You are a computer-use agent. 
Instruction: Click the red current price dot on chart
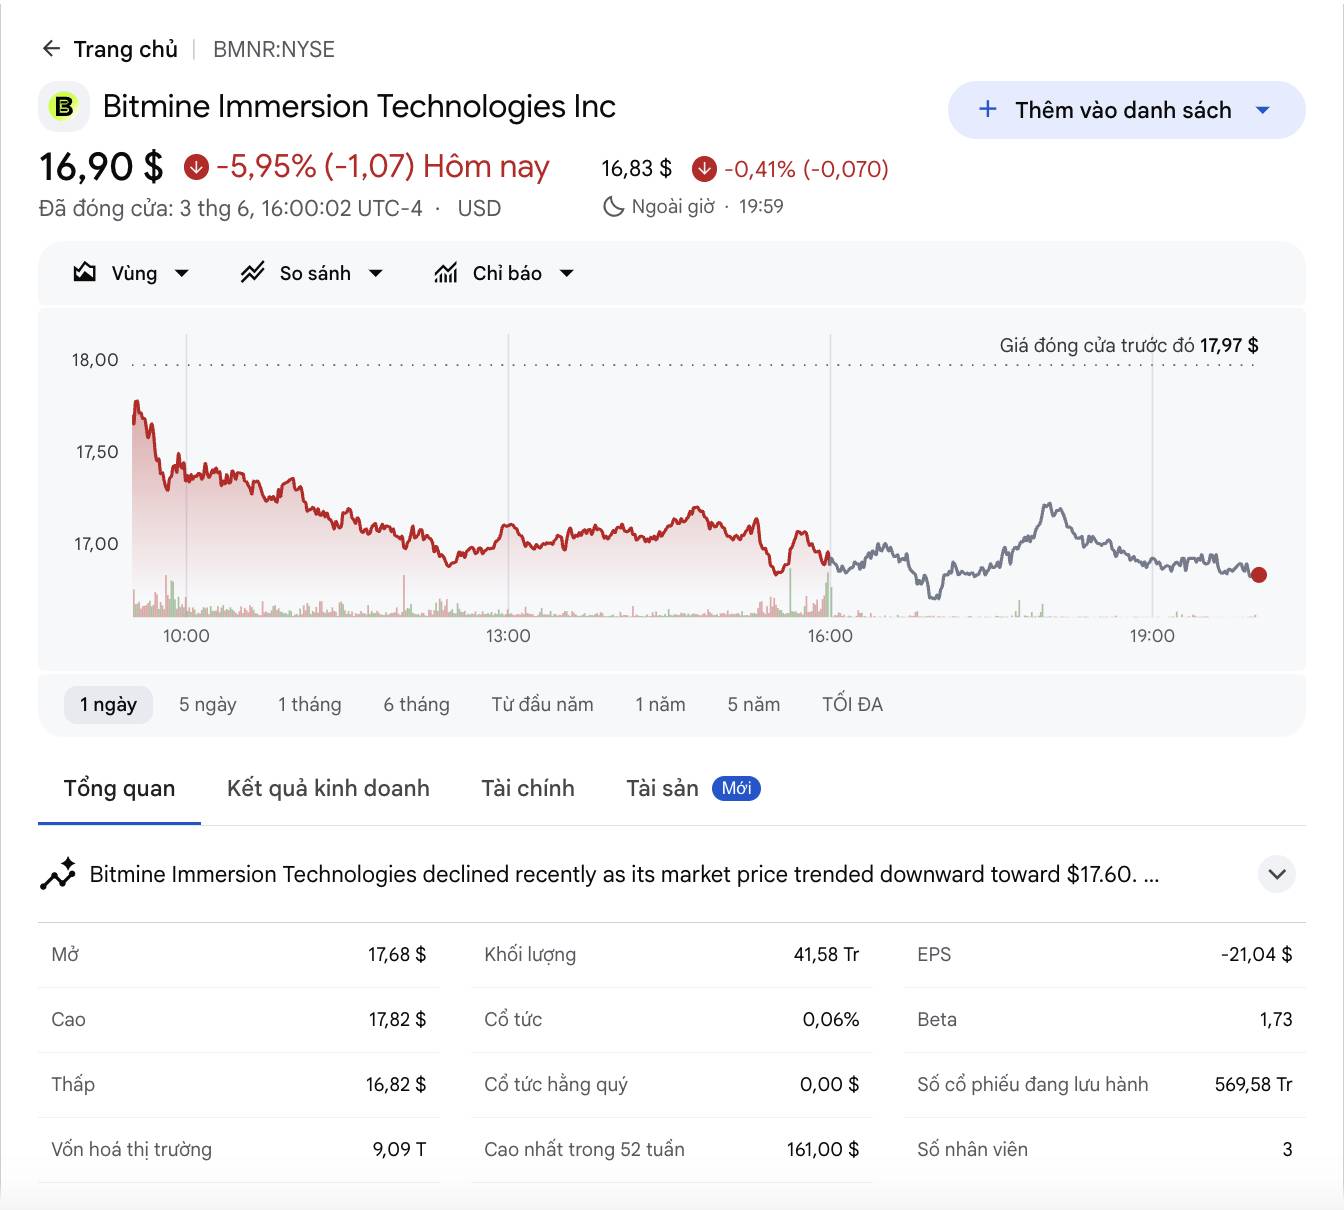point(1259,574)
